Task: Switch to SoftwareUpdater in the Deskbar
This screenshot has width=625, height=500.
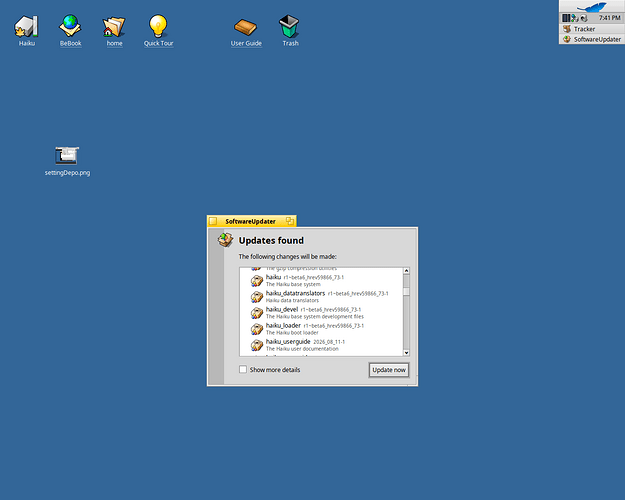Action: (592, 39)
